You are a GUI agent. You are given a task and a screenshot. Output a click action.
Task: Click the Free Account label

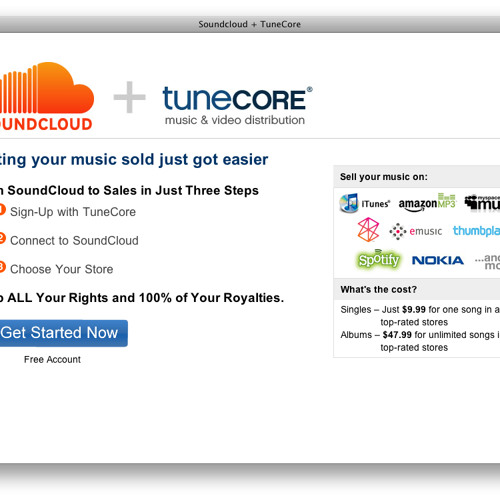coord(52,359)
